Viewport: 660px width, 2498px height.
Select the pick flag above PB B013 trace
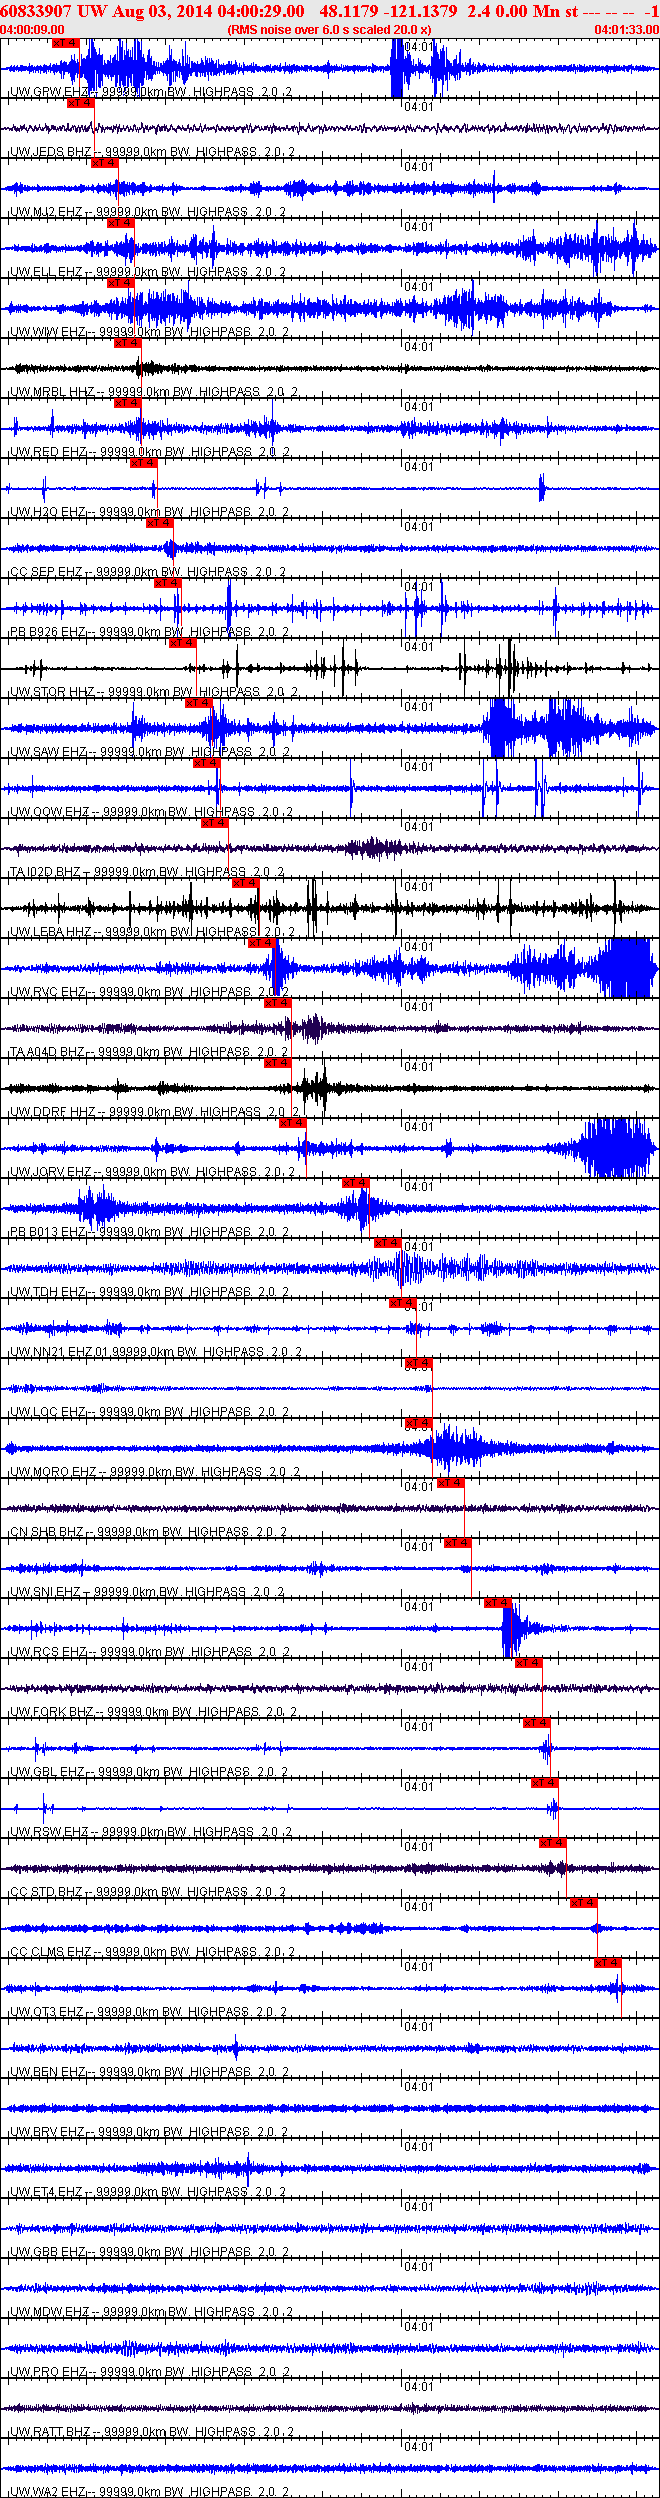(x=356, y=1183)
